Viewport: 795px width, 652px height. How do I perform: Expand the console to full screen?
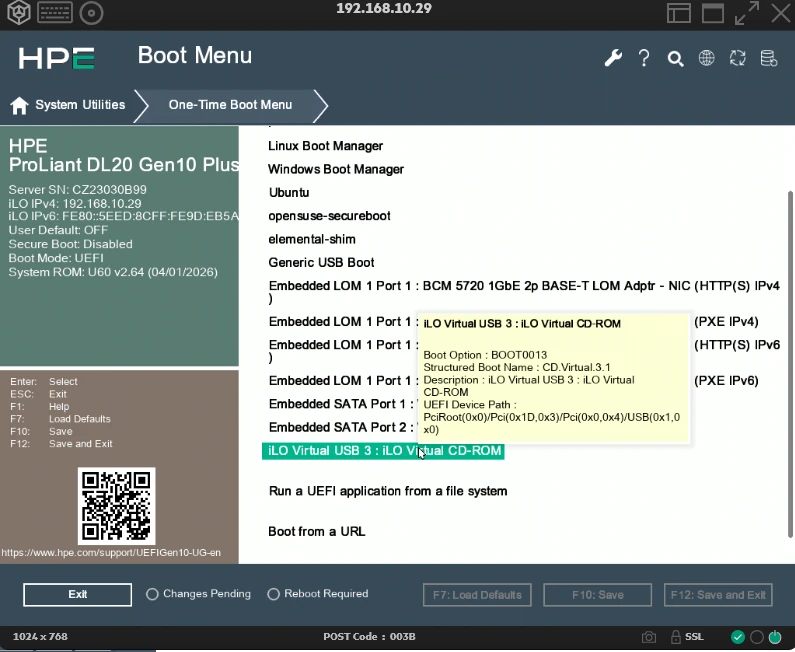tap(747, 13)
